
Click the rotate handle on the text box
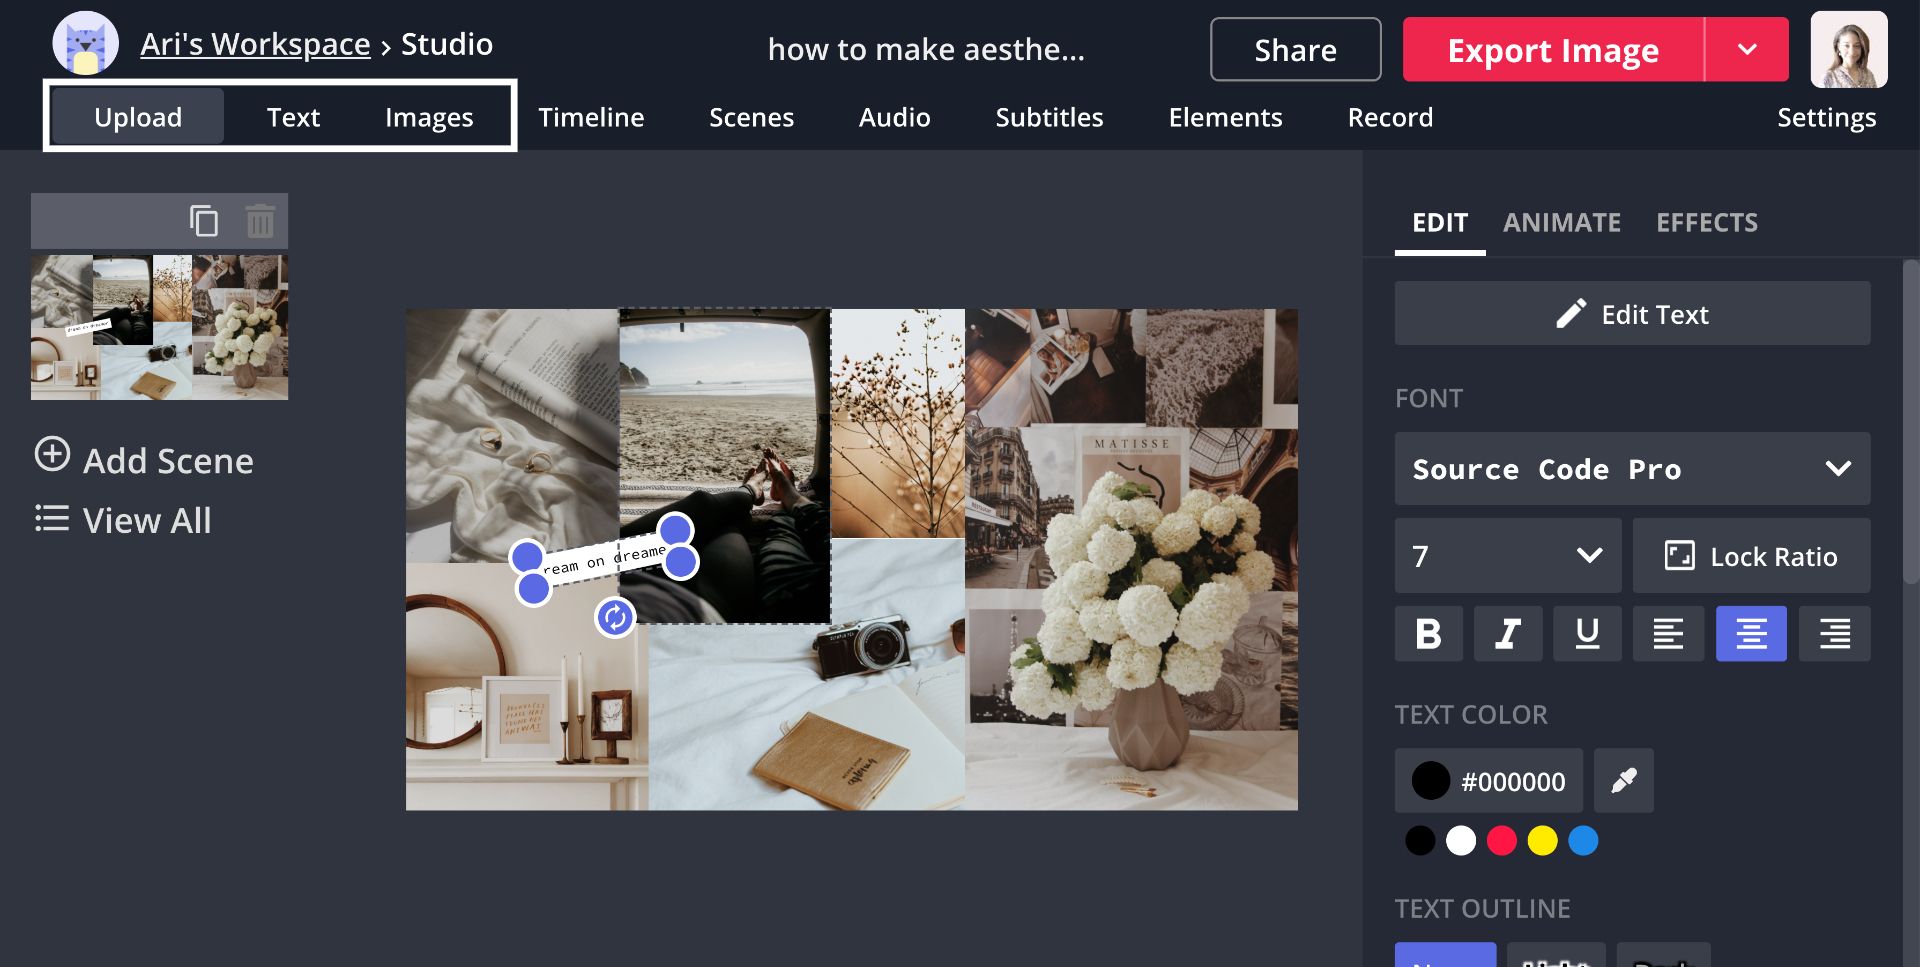tap(615, 618)
